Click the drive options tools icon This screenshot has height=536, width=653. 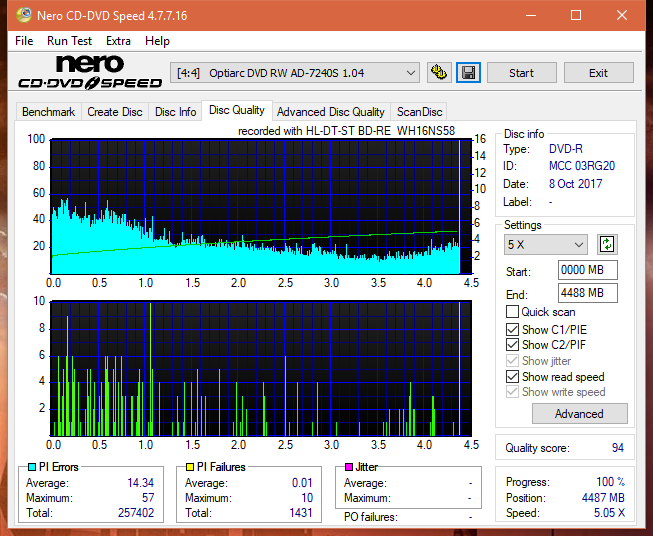point(439,73)
